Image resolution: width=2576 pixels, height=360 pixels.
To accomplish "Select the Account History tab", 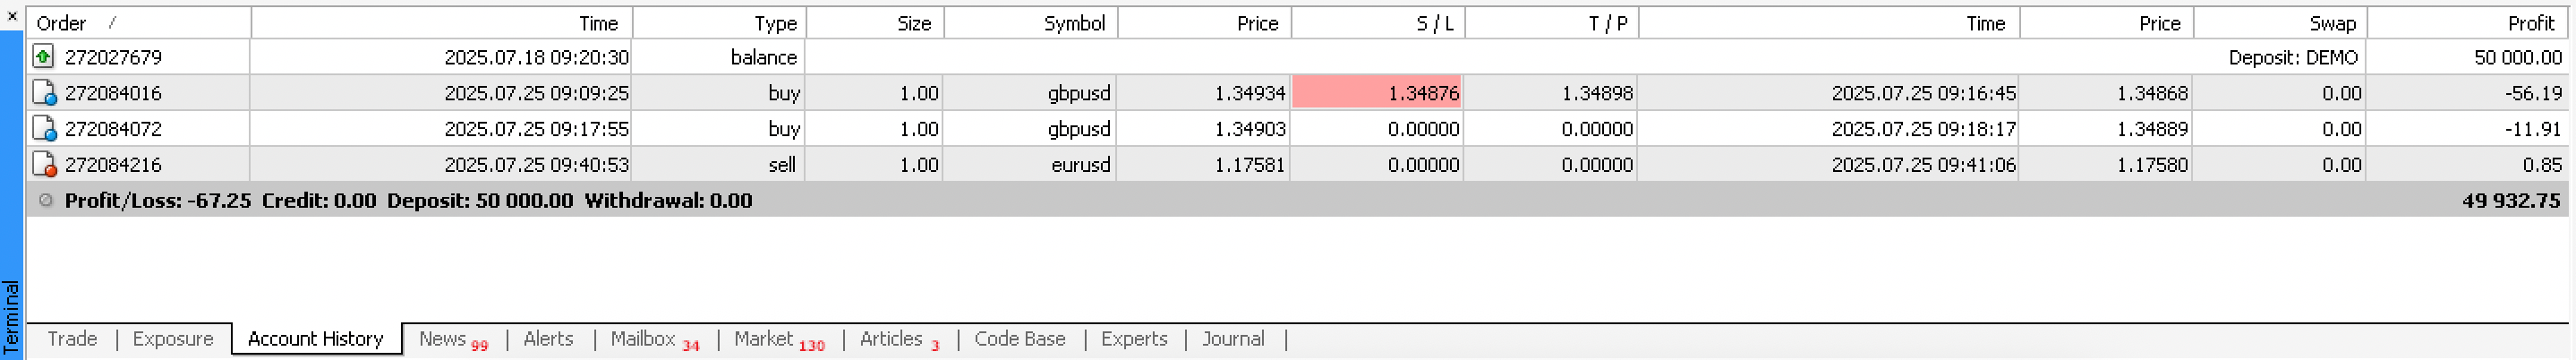I will pyautogui.click(x=316, y=339).
